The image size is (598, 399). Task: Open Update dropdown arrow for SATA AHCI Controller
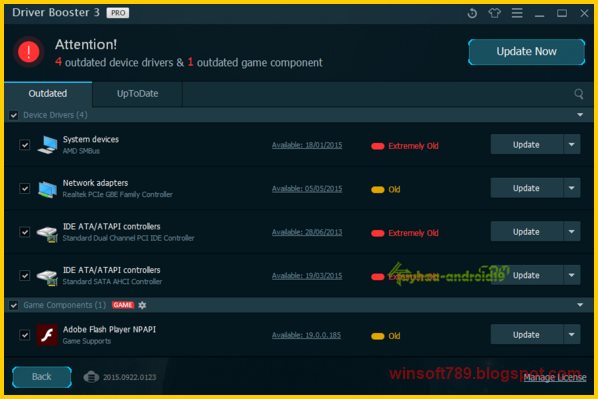(572, 275)
